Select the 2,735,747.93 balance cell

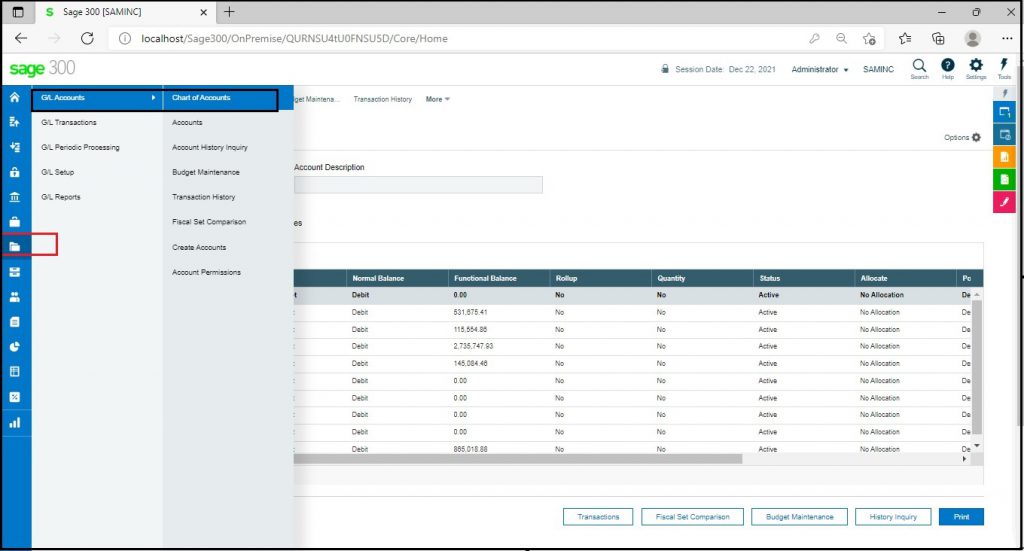473,346
